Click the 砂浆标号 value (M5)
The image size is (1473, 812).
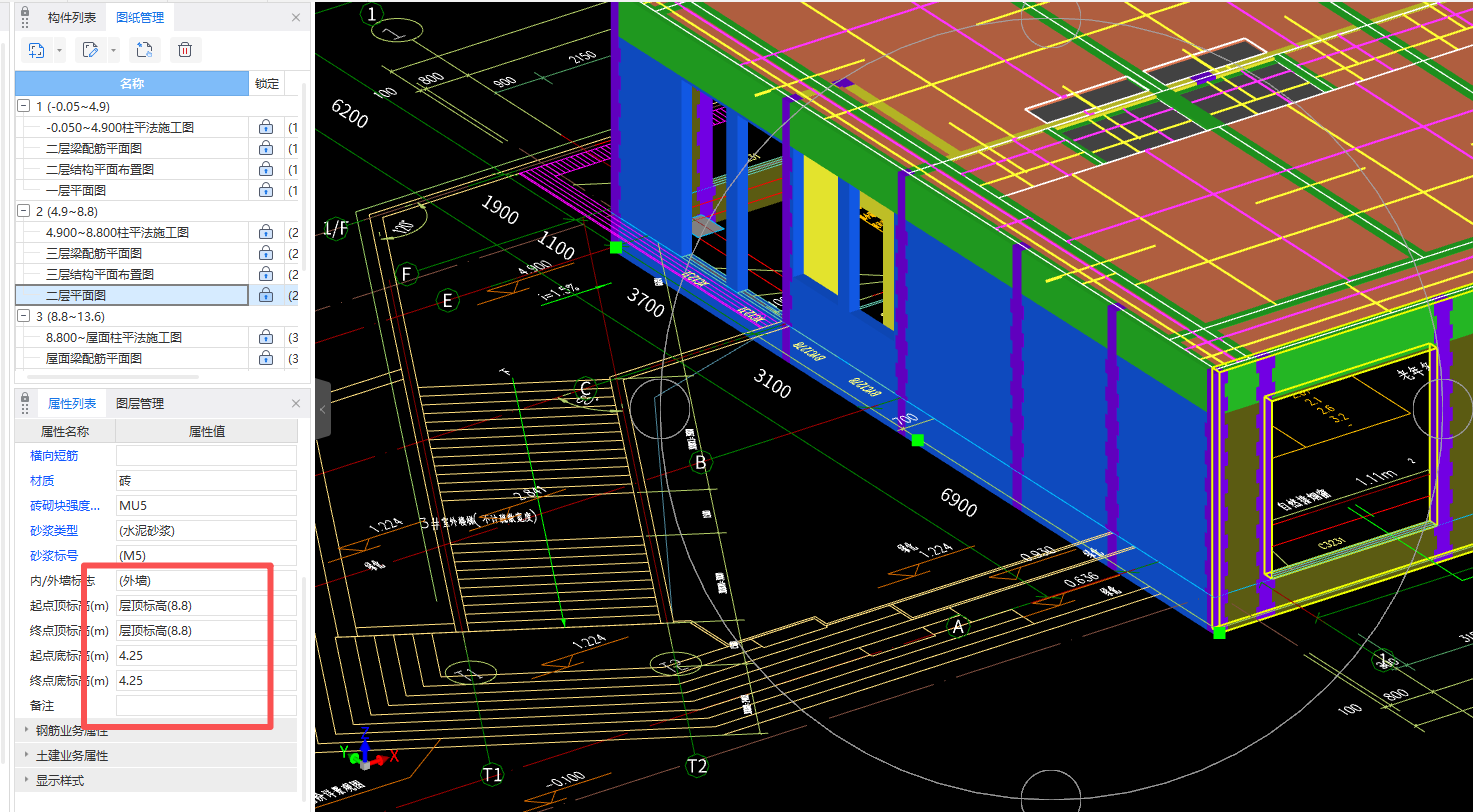click(x=207, y=555)
